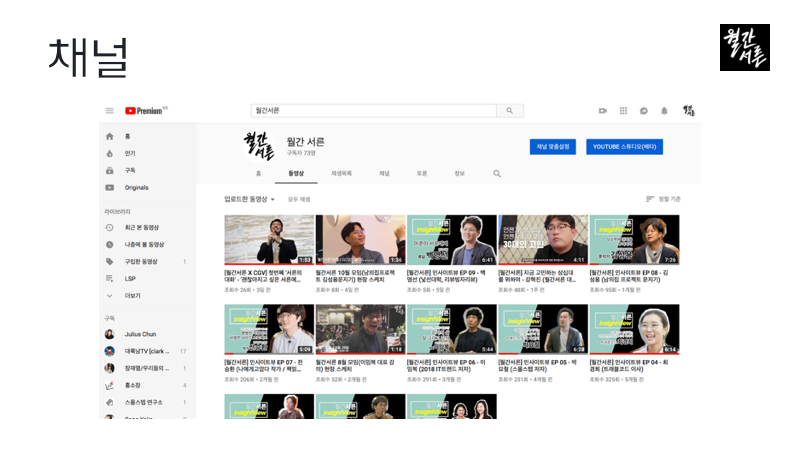This screenshot has width=800, height=450.
Task: Open the notifications bell
Action: pos(664,111)
